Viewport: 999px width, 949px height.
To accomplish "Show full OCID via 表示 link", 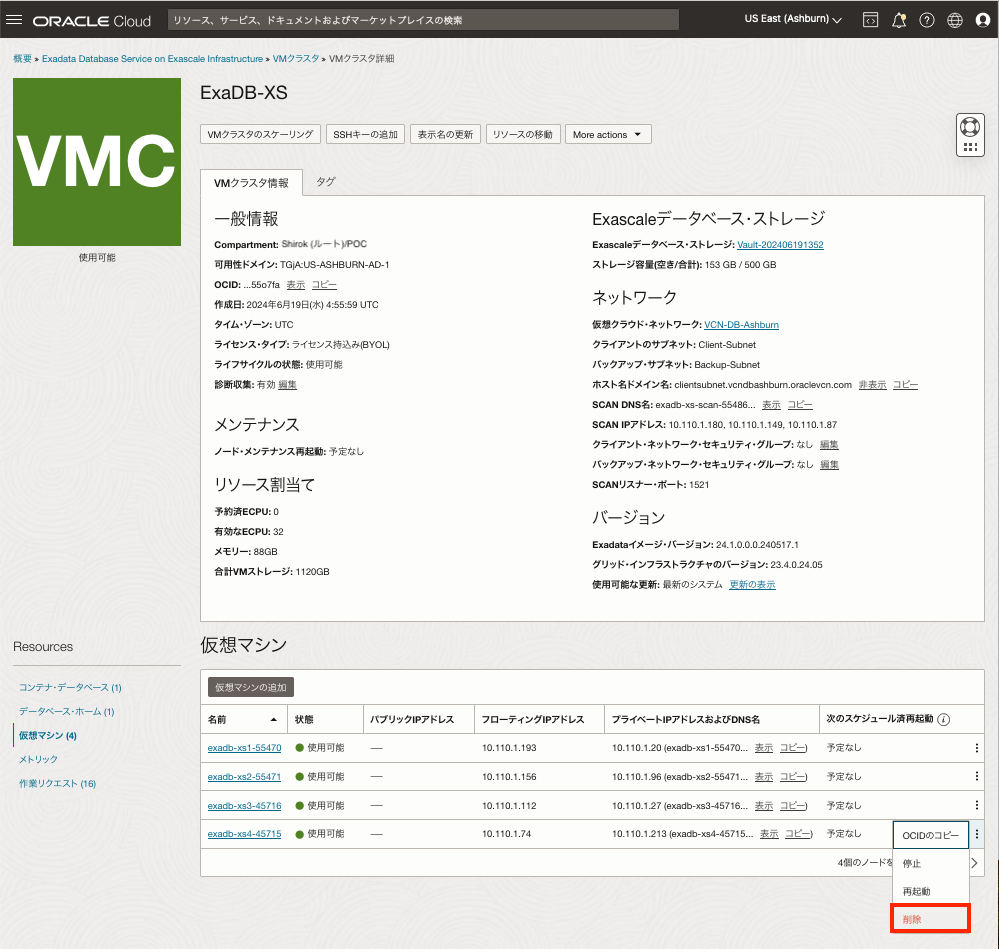I will (x=295, y=285).
